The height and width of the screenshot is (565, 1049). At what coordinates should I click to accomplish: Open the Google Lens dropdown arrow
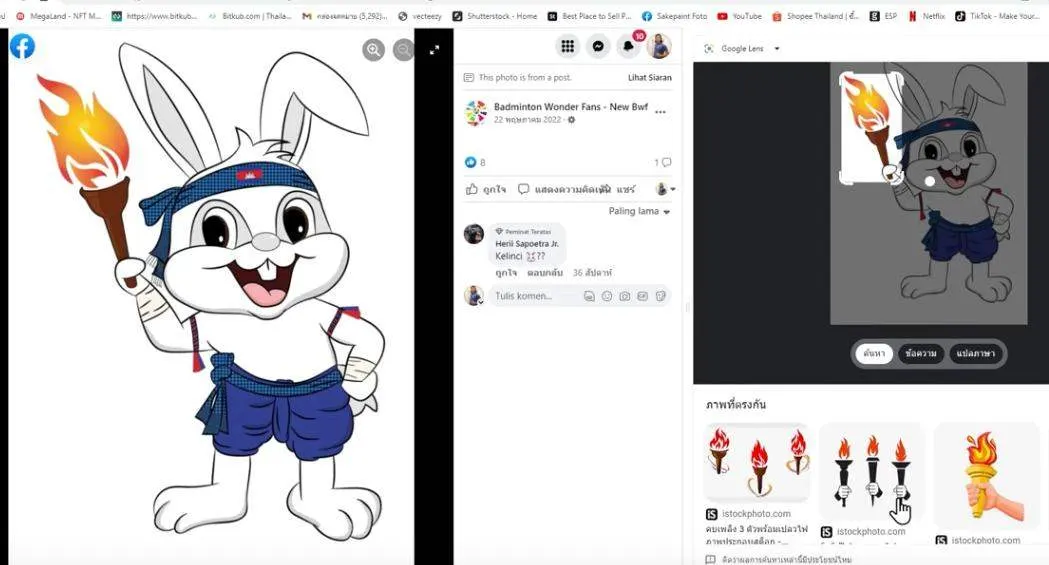tap(777, 49)
